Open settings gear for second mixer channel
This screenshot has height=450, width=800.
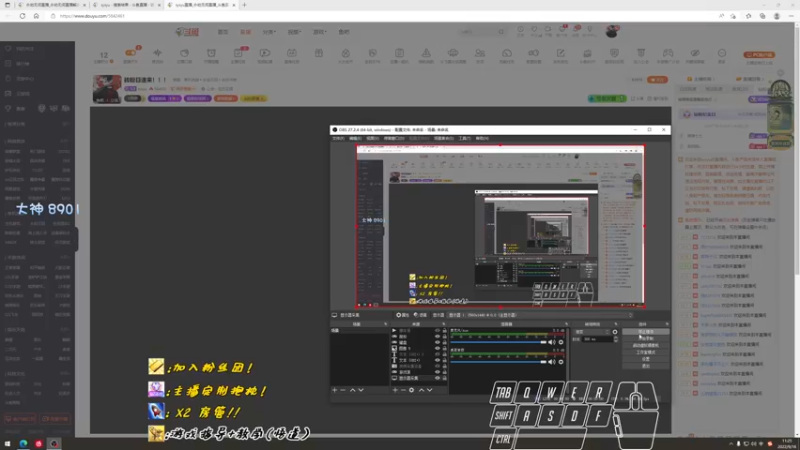[x=561, y=362]
